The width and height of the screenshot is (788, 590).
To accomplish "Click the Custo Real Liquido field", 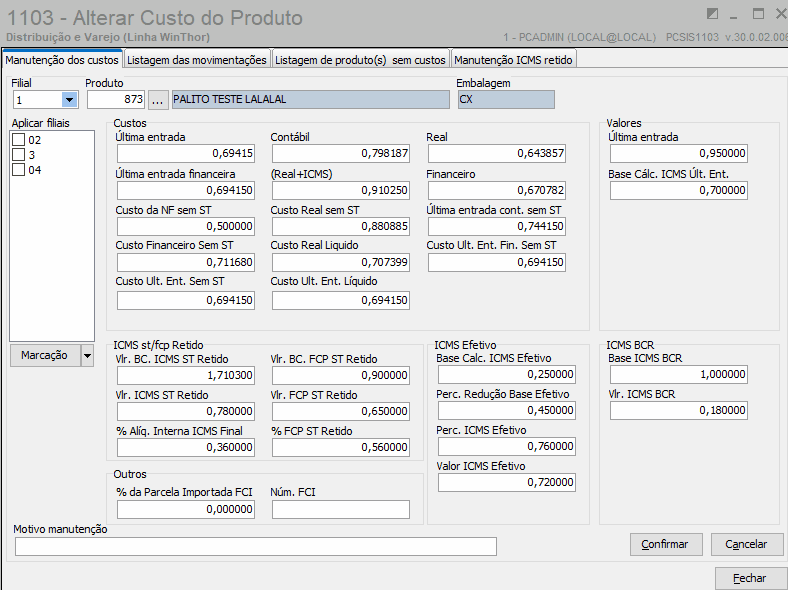I will coord(341,262).
